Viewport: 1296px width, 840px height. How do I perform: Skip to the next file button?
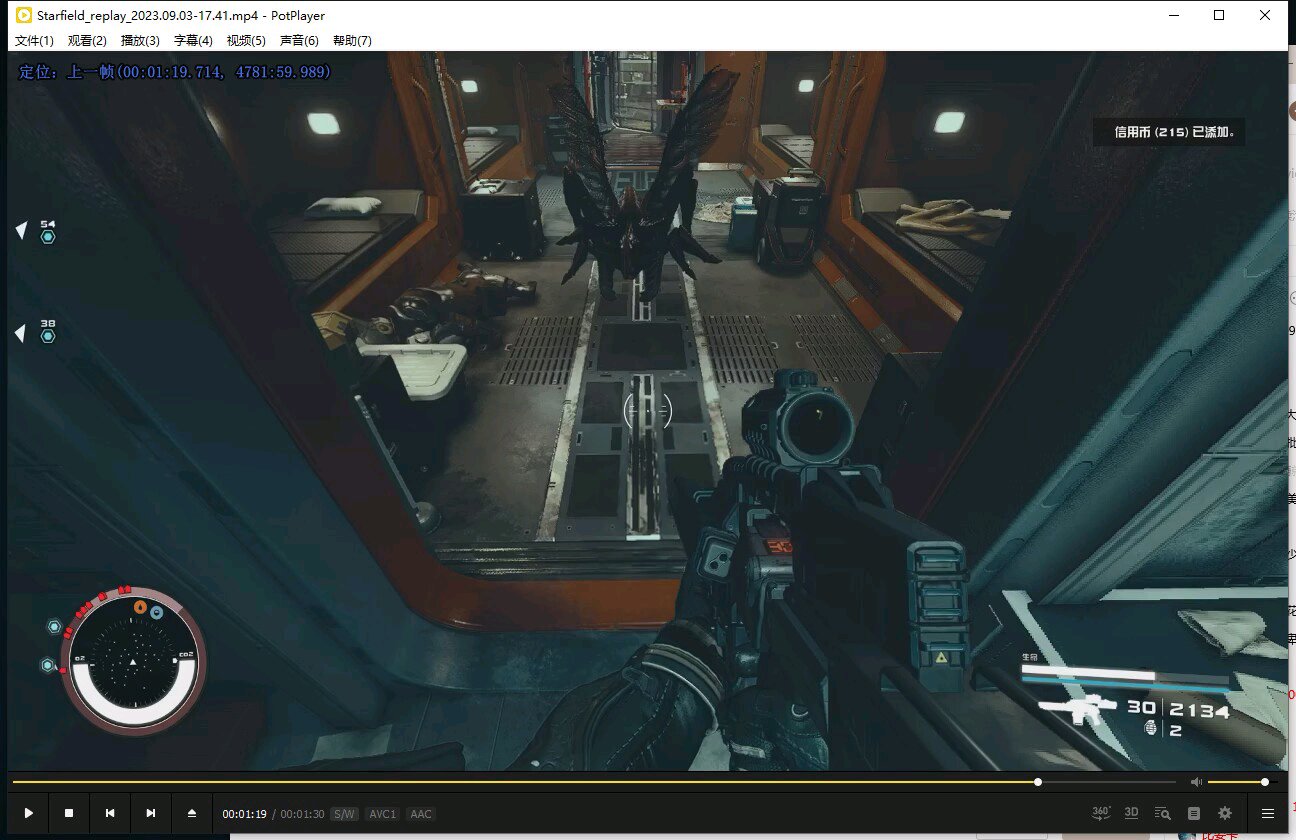click(151, 813)
